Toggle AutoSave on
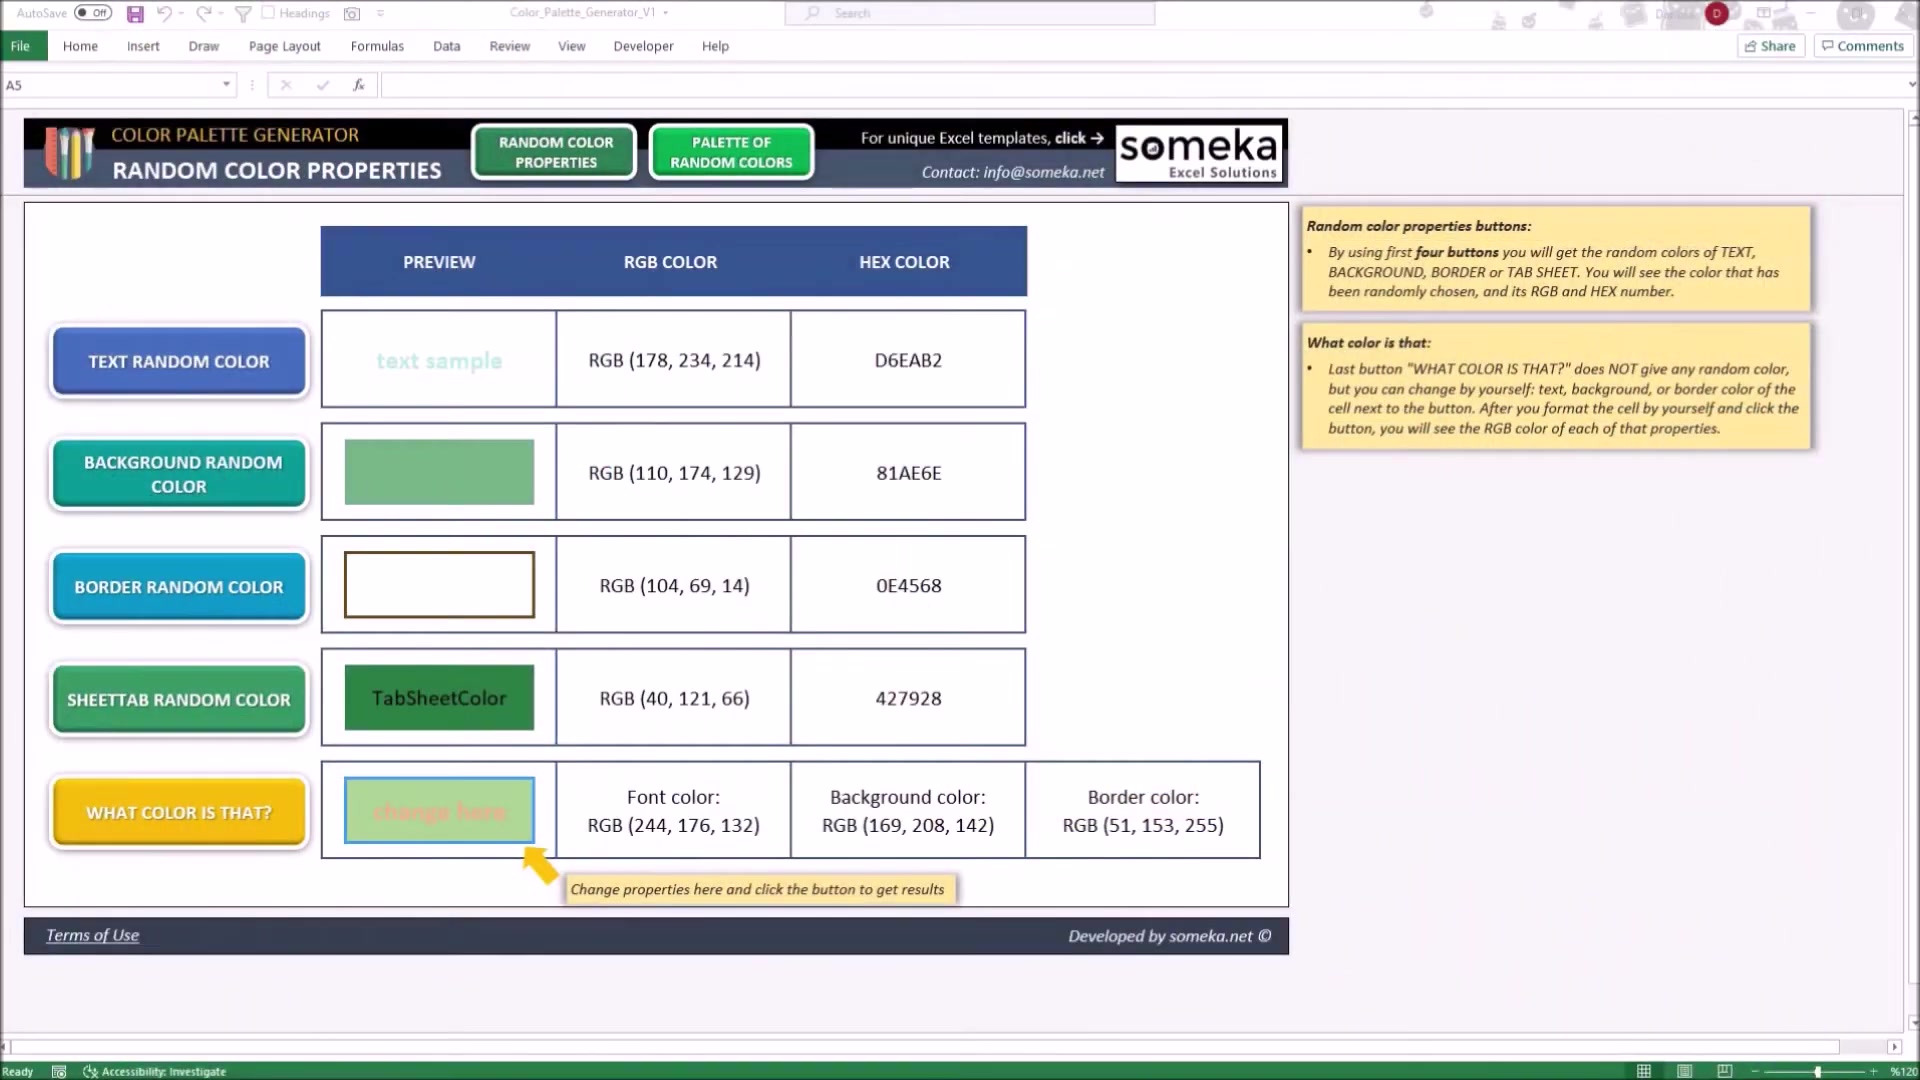 click(91, 13)
